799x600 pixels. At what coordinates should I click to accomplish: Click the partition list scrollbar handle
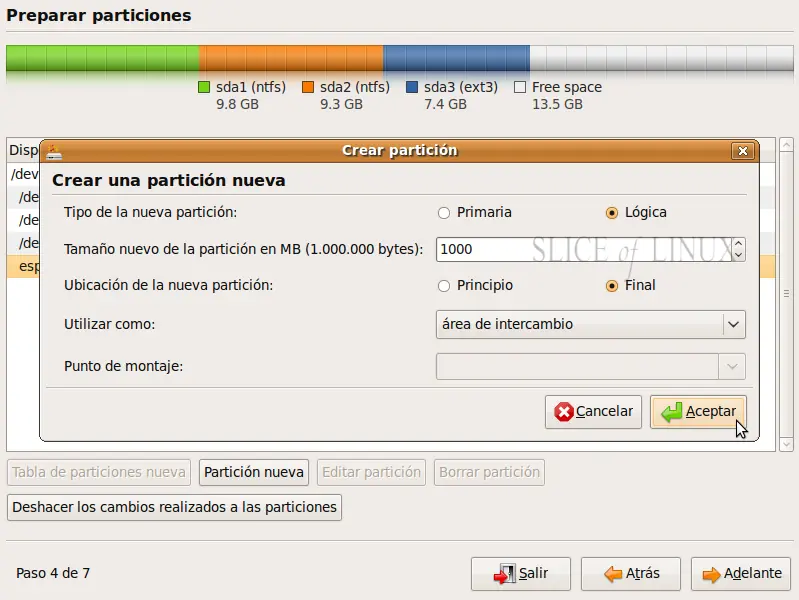point(786,294)
